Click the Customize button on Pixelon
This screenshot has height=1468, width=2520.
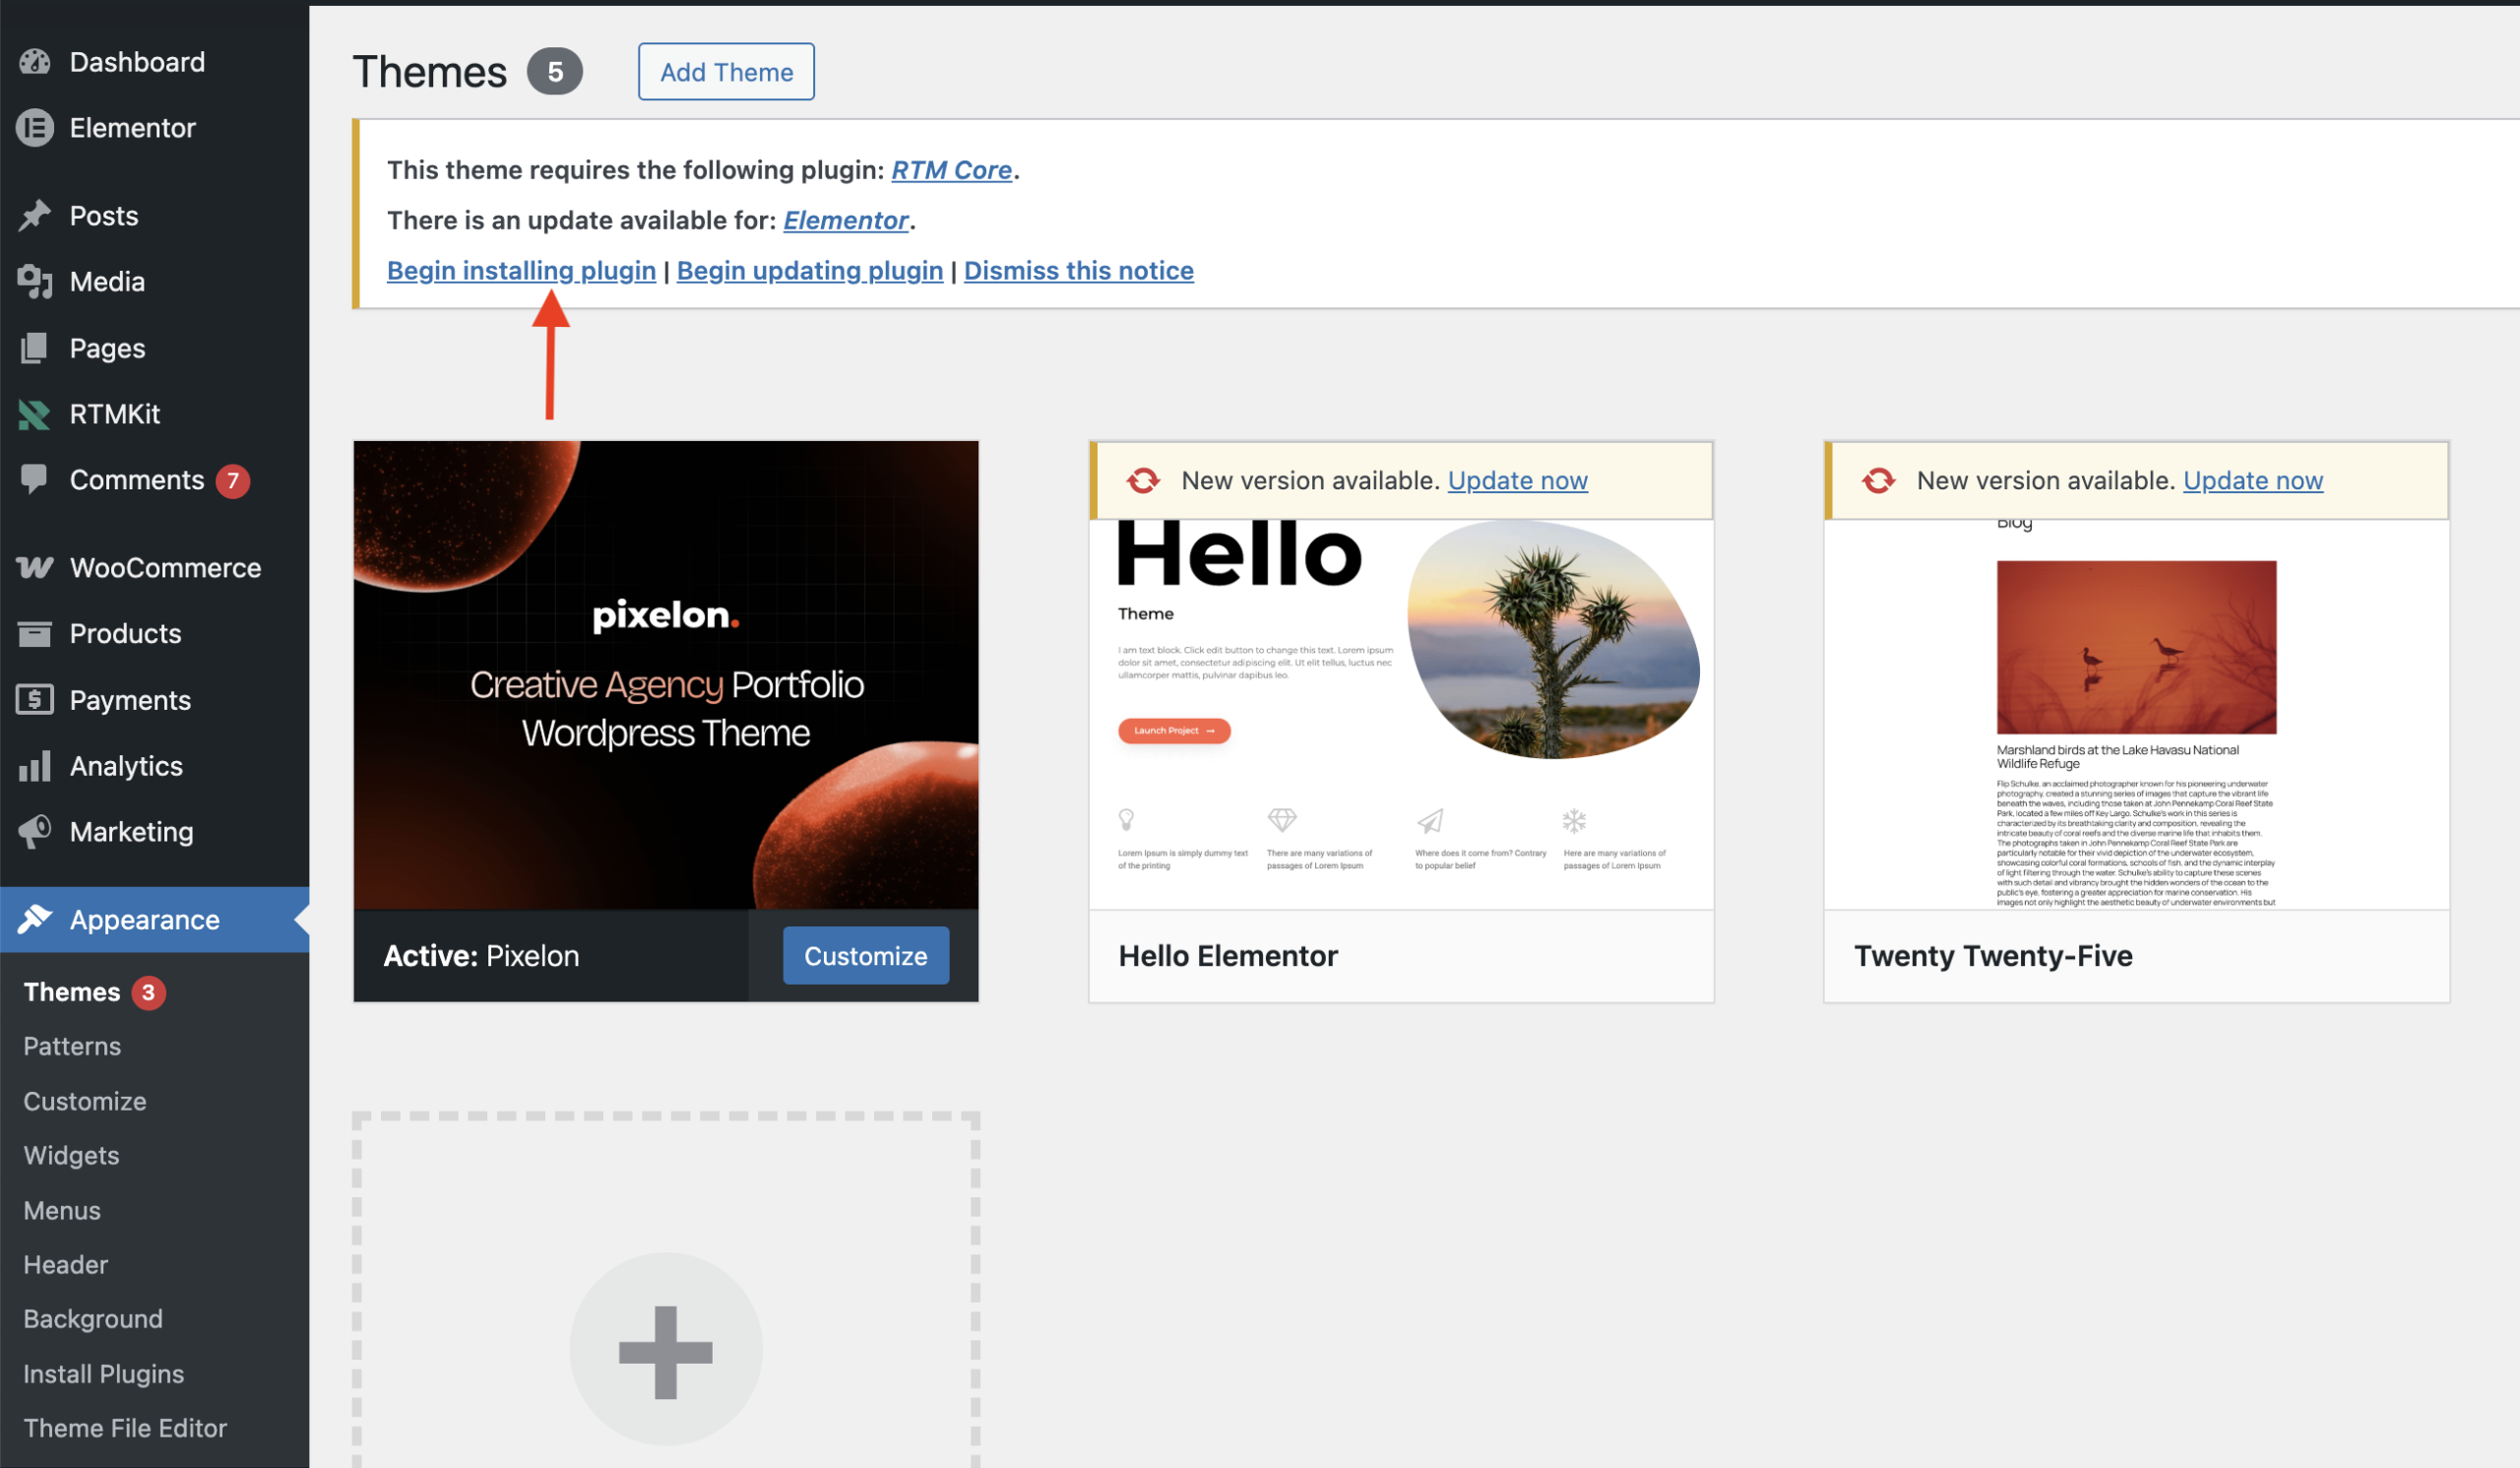865,956
